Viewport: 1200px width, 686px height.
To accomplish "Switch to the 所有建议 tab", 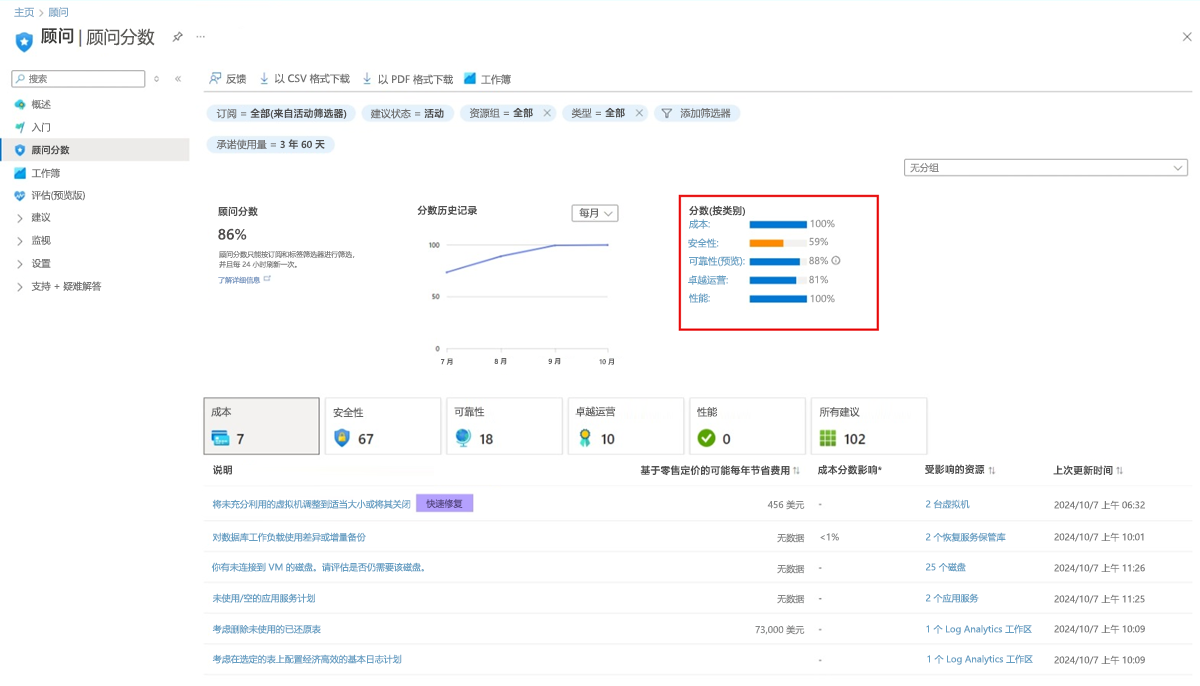I will tap(868, 425).
